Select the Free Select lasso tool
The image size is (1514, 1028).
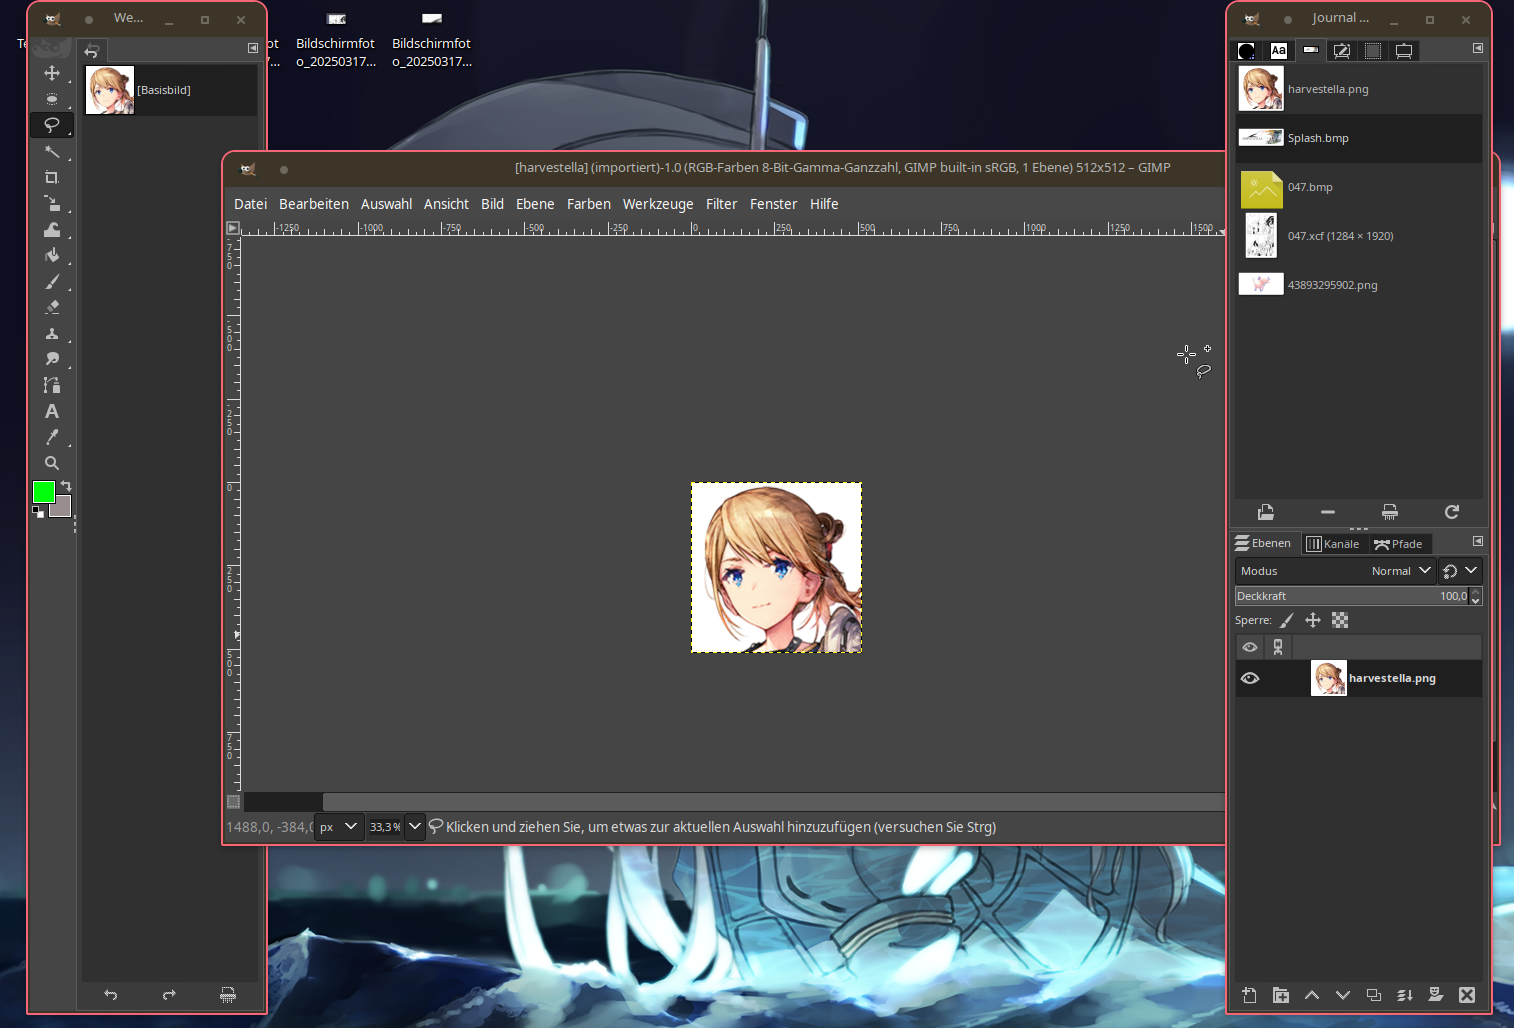(52, 125)
